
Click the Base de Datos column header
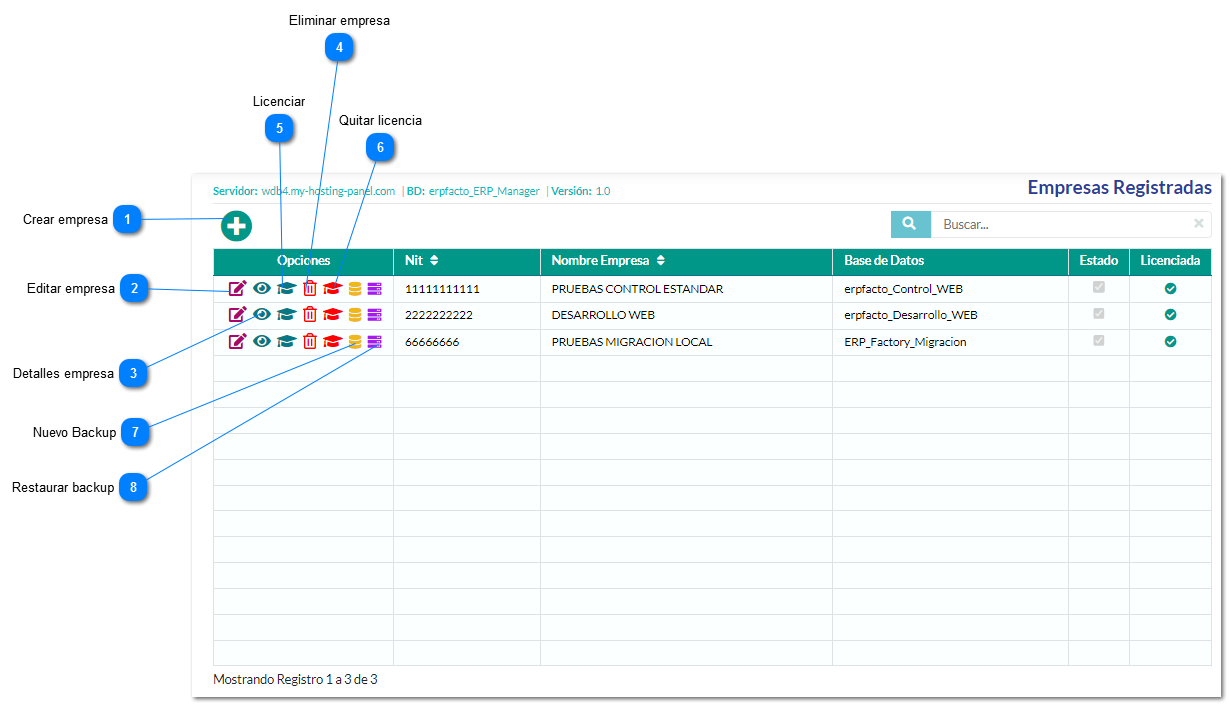[x=884, y=261]
